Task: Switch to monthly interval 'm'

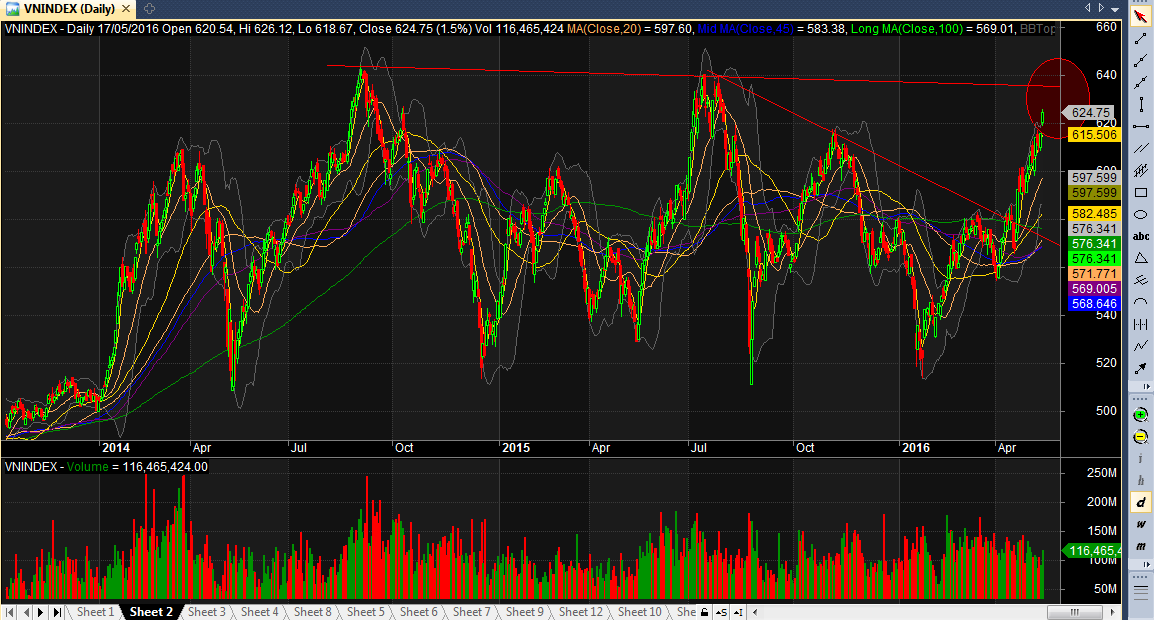Action: tap(1140, 546)
